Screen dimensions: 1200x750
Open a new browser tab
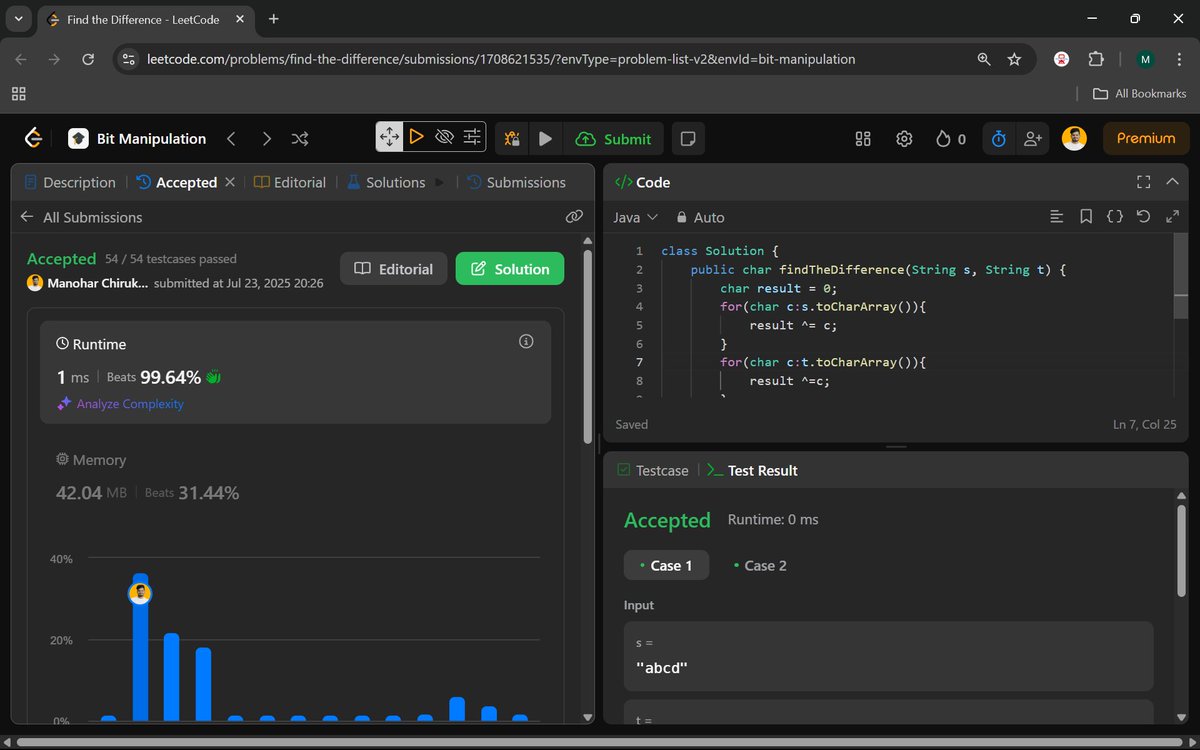click(274, 19)
